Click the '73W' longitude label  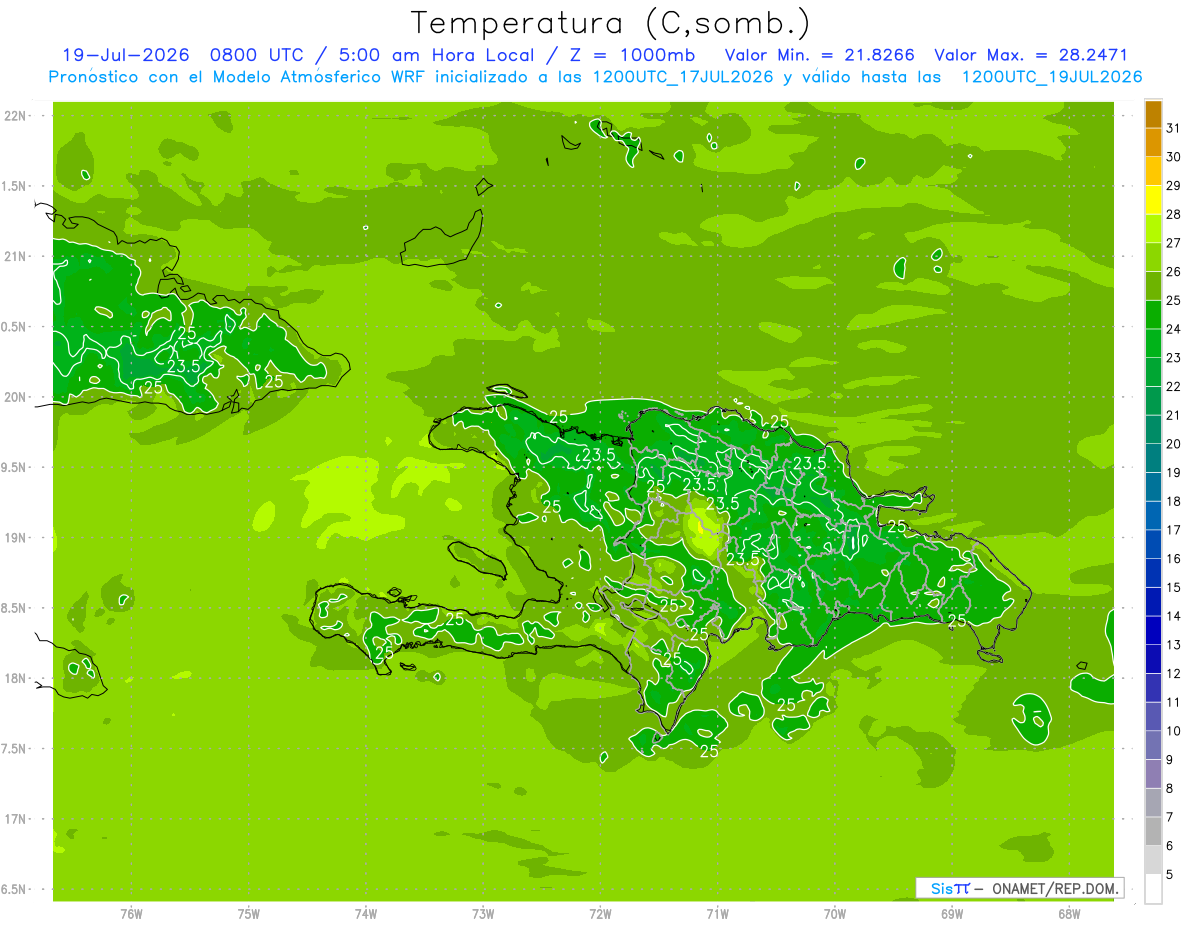click(483, 914)
